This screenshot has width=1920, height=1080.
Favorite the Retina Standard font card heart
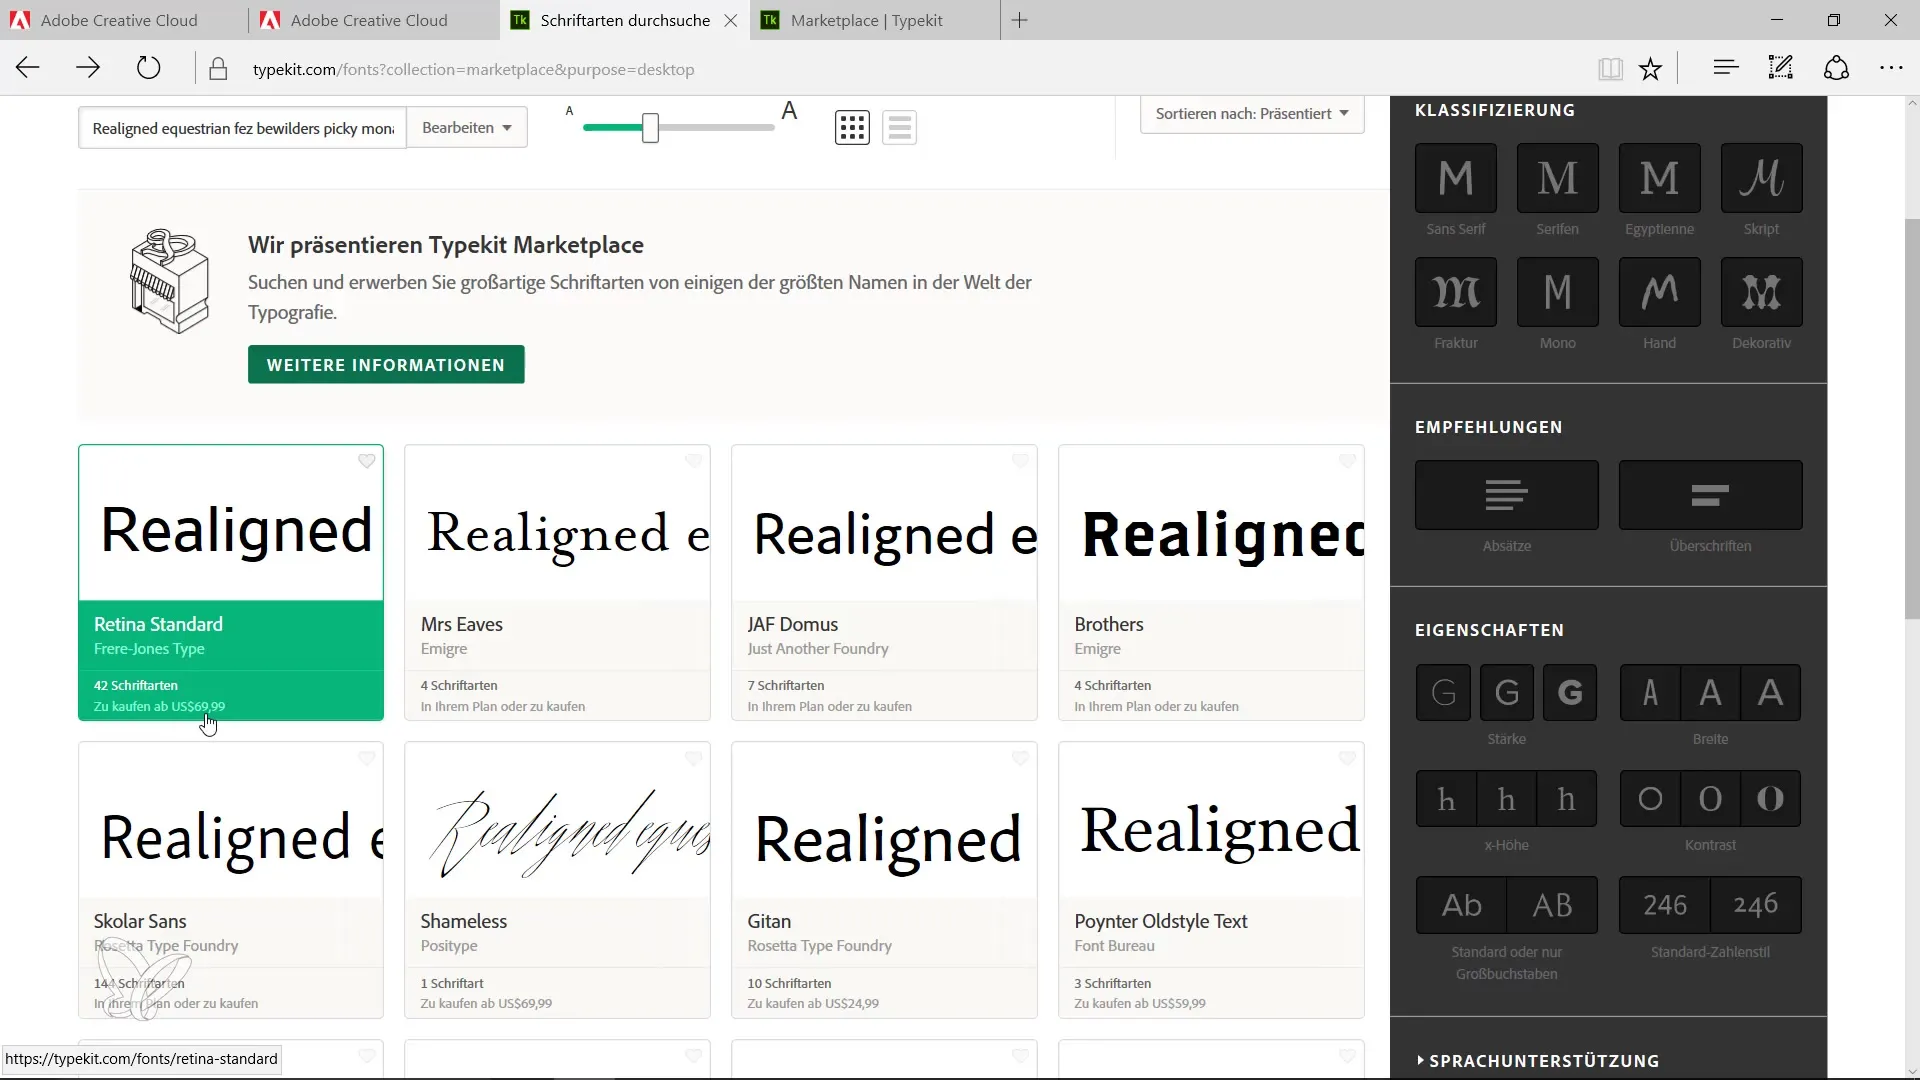coord(367,461)
